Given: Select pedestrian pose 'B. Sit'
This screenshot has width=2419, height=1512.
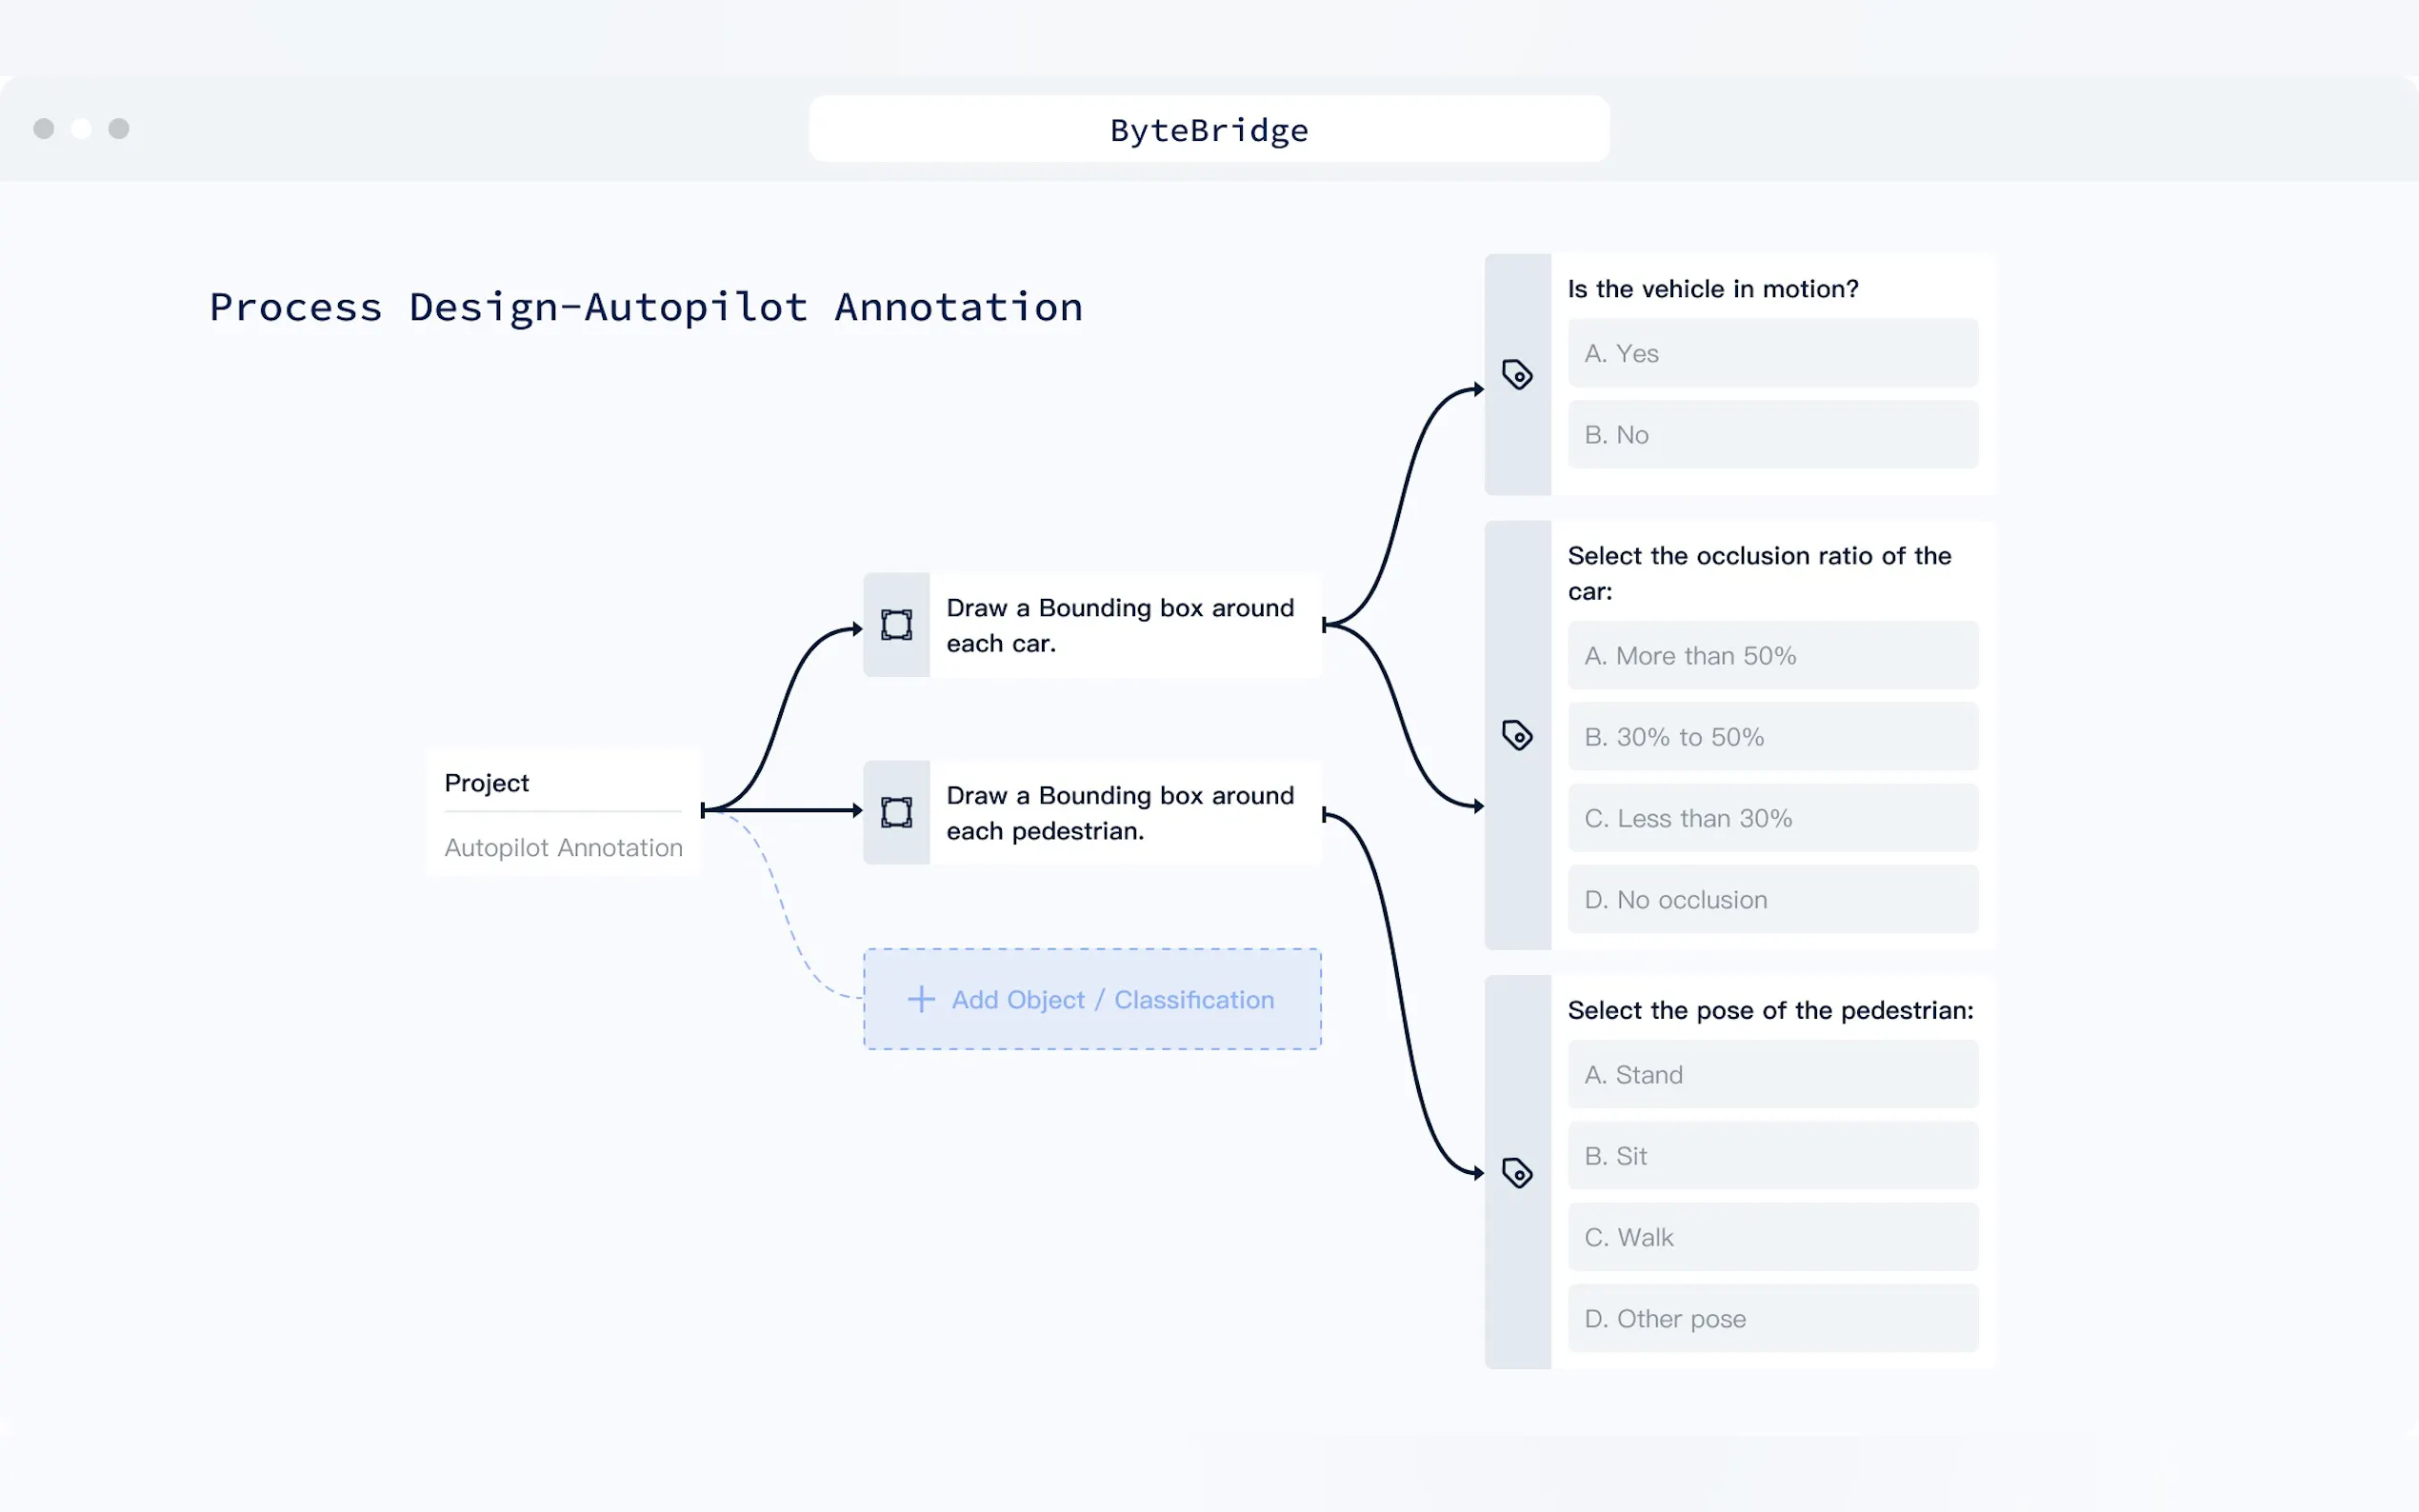Looking at the screenshot, I should [1772, 1156].
